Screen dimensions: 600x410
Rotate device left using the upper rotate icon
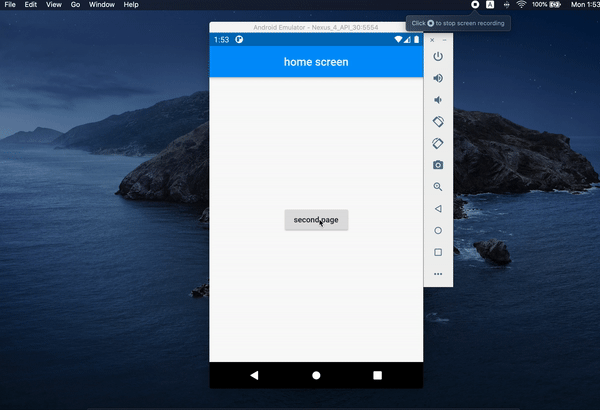438,122
